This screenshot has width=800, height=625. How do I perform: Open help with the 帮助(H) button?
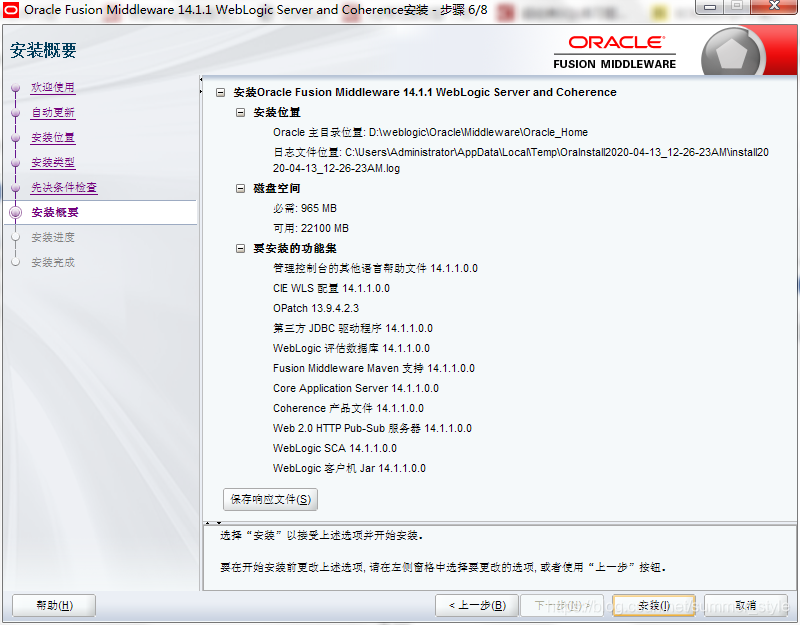point(54,606)
